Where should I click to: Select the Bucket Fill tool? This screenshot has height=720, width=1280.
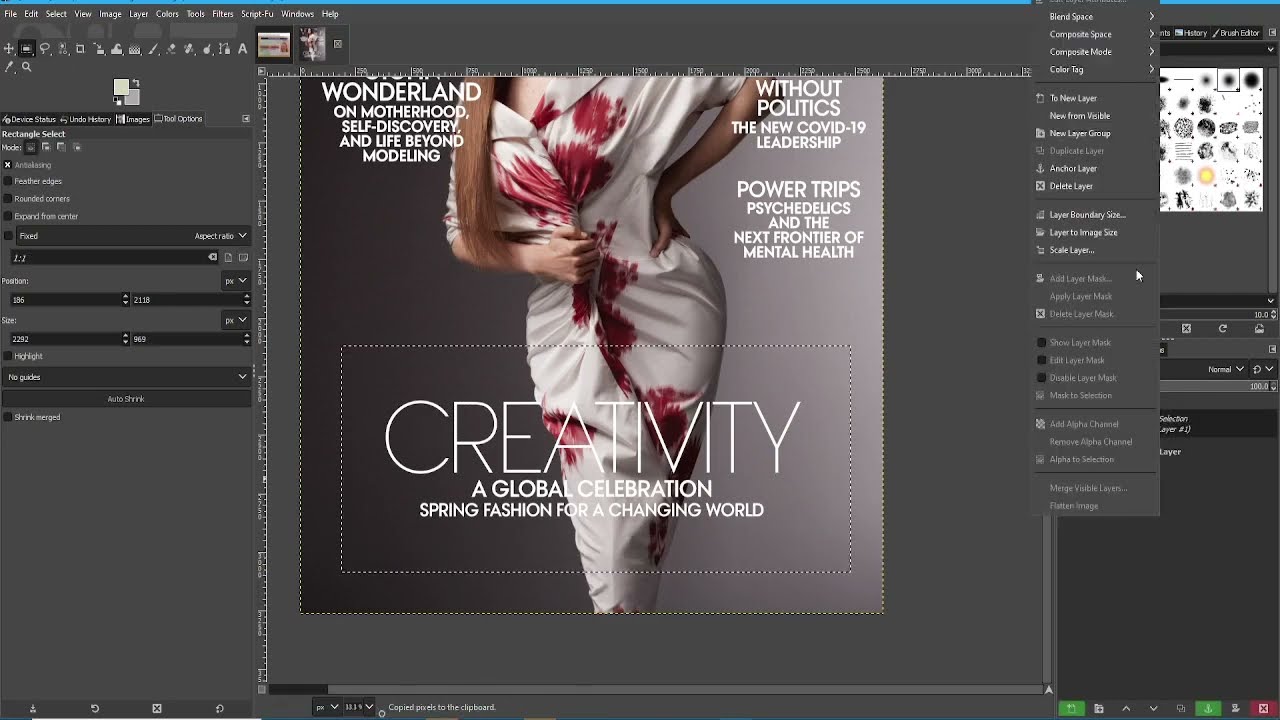tap(116, 49)
